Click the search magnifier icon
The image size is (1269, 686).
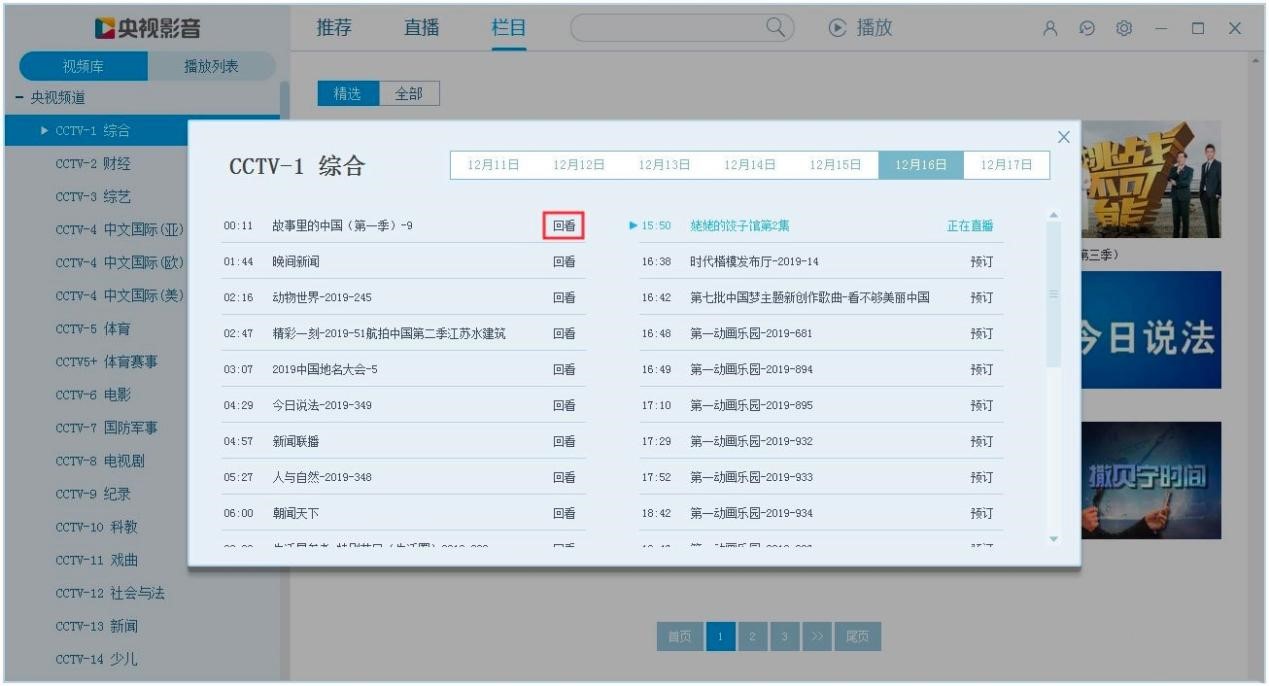point(775,28)
